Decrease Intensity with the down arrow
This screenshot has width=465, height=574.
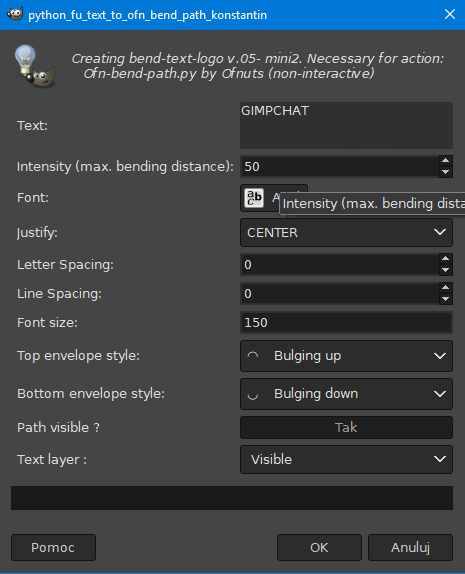point(446,172)
